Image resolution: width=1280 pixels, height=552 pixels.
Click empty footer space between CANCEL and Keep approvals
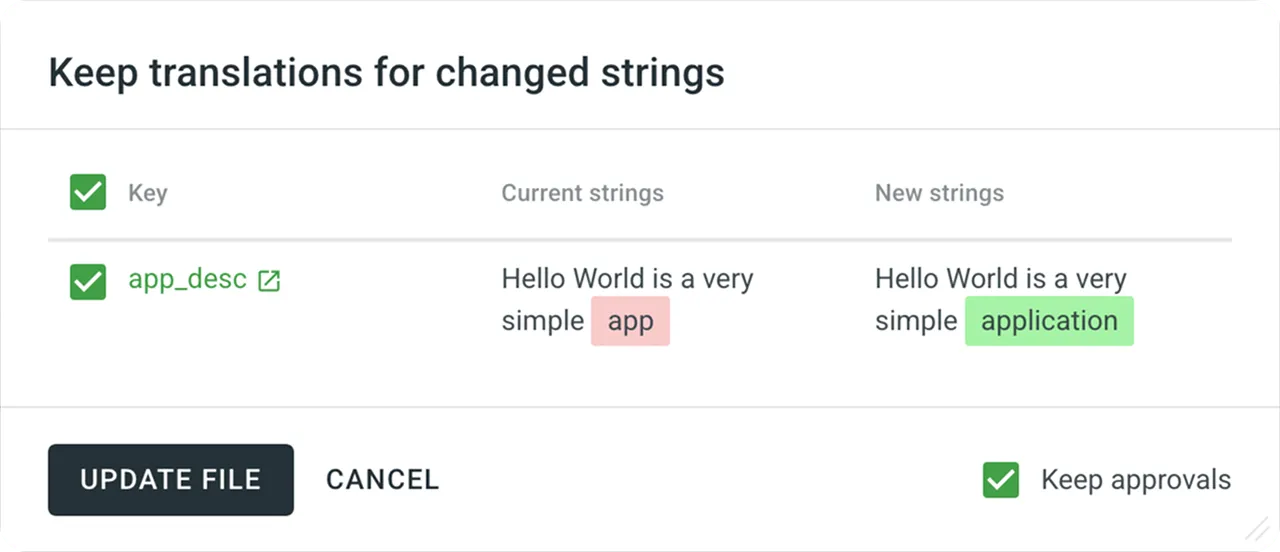(x=700, y=480)
